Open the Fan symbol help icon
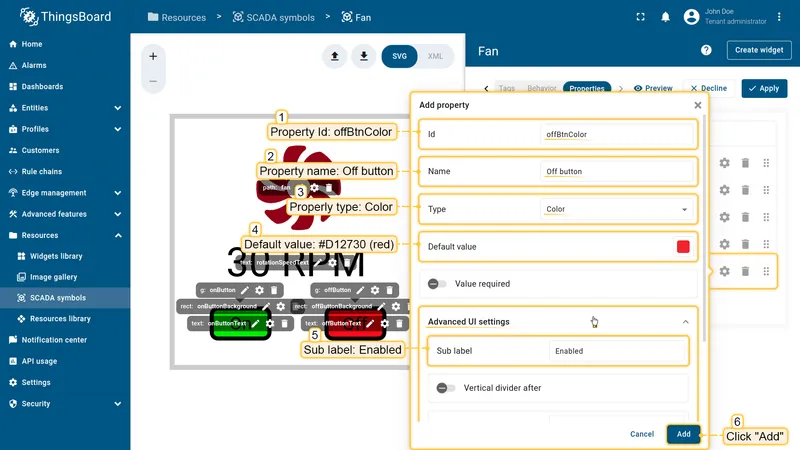This screenshot has height=450, width=800. click(x=706, y=50)
